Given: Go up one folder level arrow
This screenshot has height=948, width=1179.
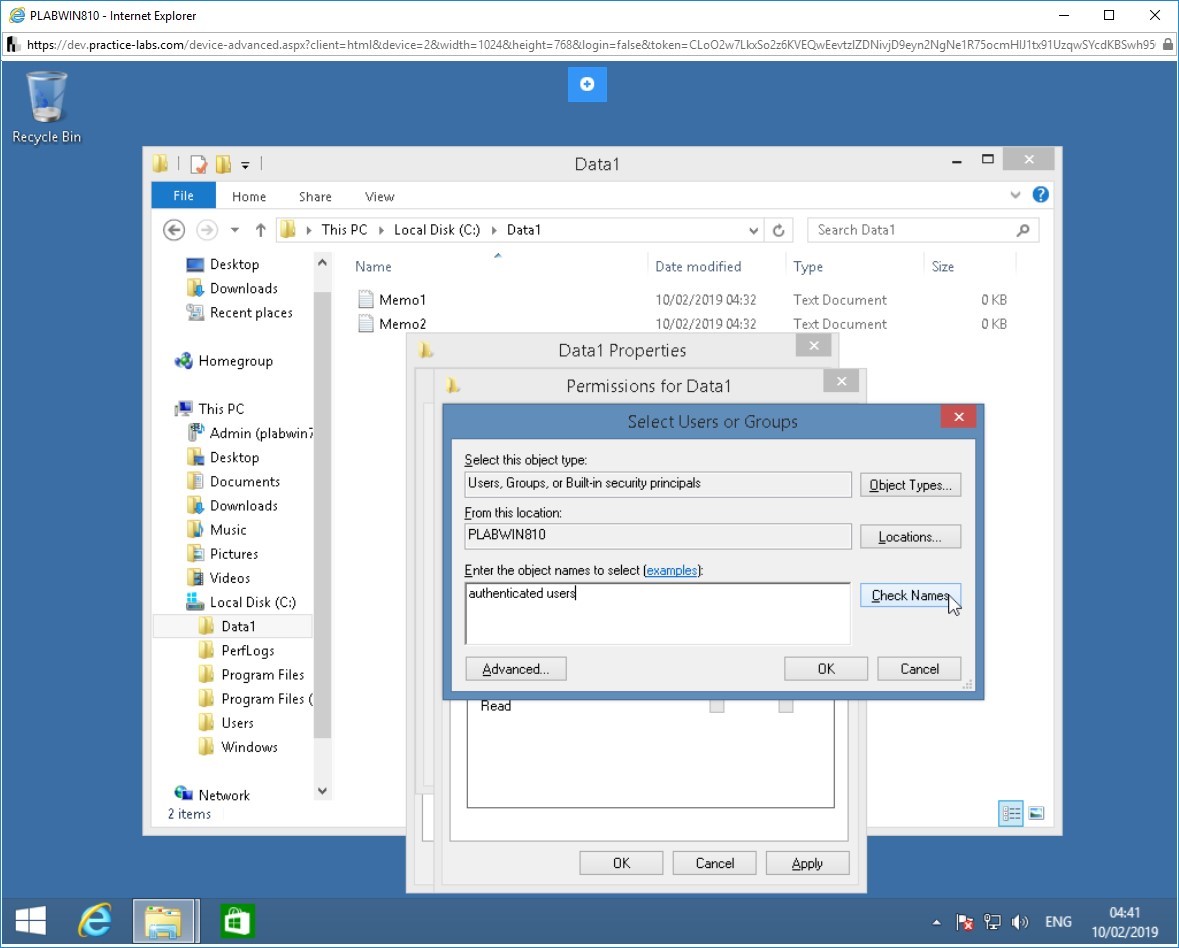Looking at the screenshot, I should tap(260, 230).
